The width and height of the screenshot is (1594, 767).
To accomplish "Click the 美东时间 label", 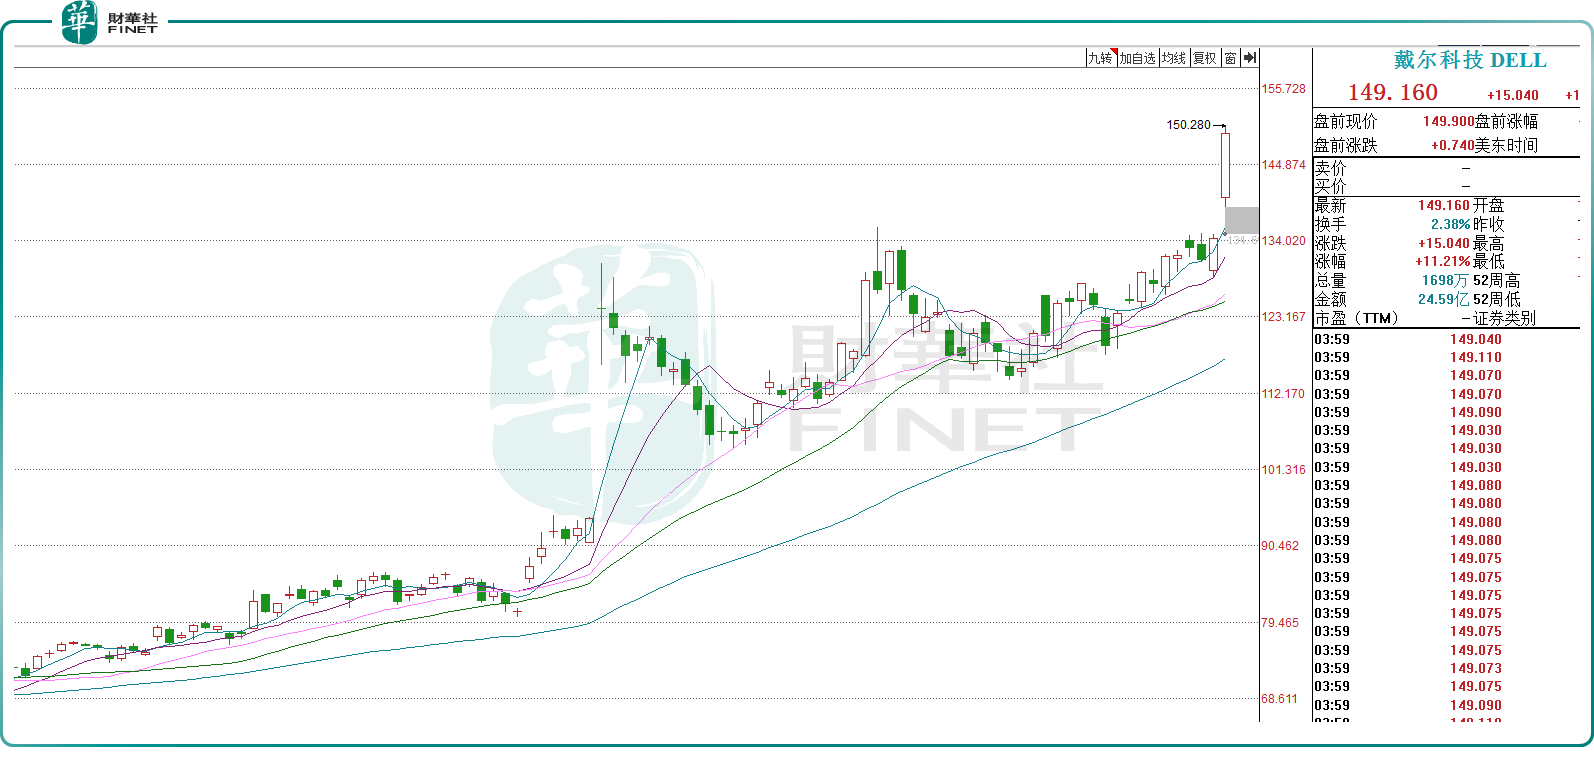I will tap(1506, 145).
